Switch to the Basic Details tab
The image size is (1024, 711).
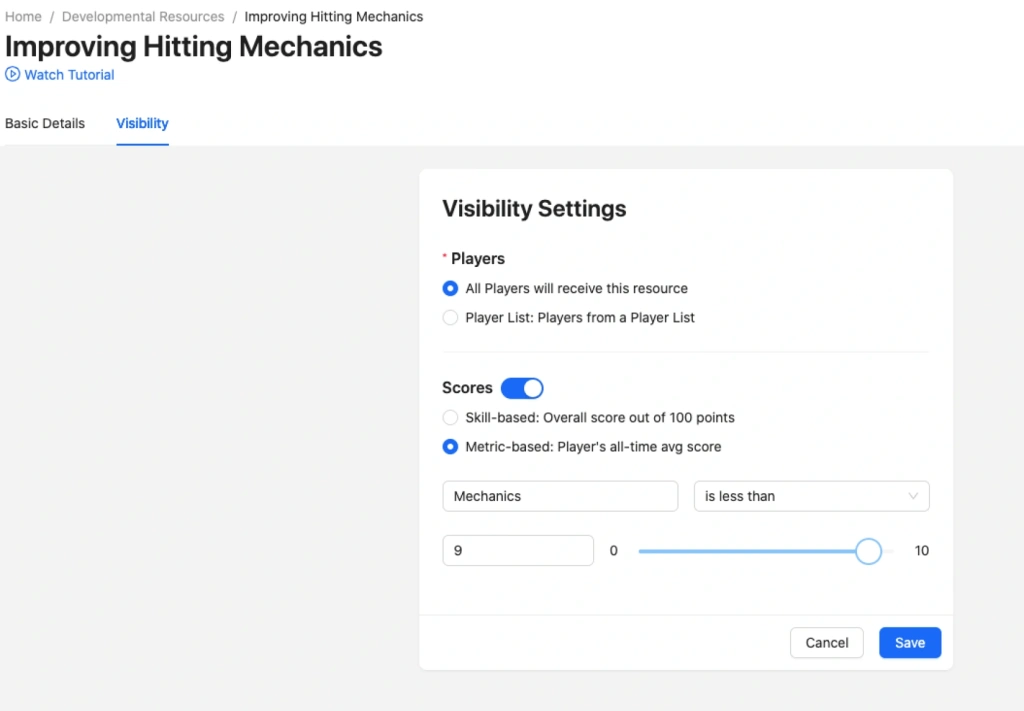coord(45,124)
